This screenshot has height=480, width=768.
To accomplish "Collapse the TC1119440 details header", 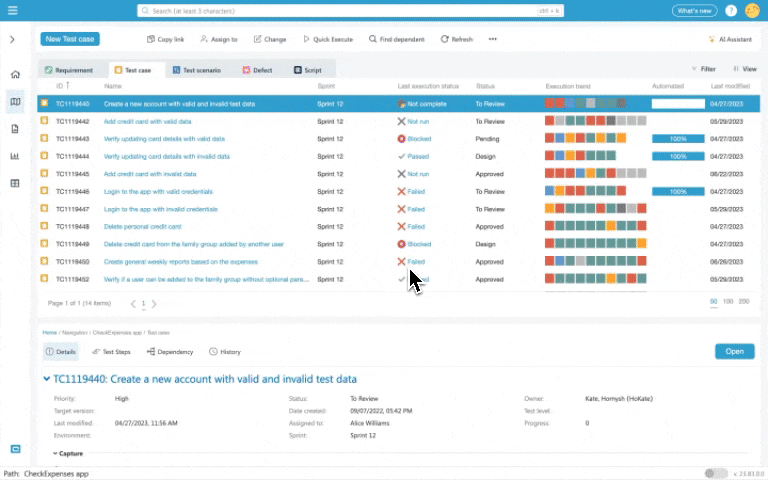I will [46, 380].
